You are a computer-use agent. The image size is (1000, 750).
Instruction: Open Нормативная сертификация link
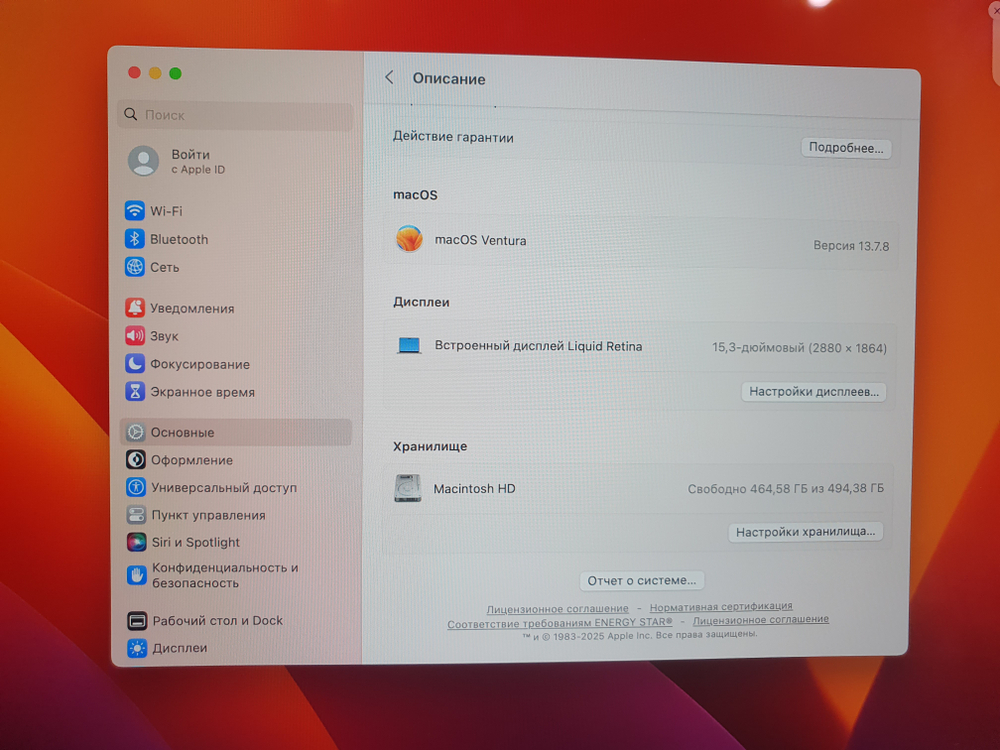pyautogui.click(x=721, y=607)
